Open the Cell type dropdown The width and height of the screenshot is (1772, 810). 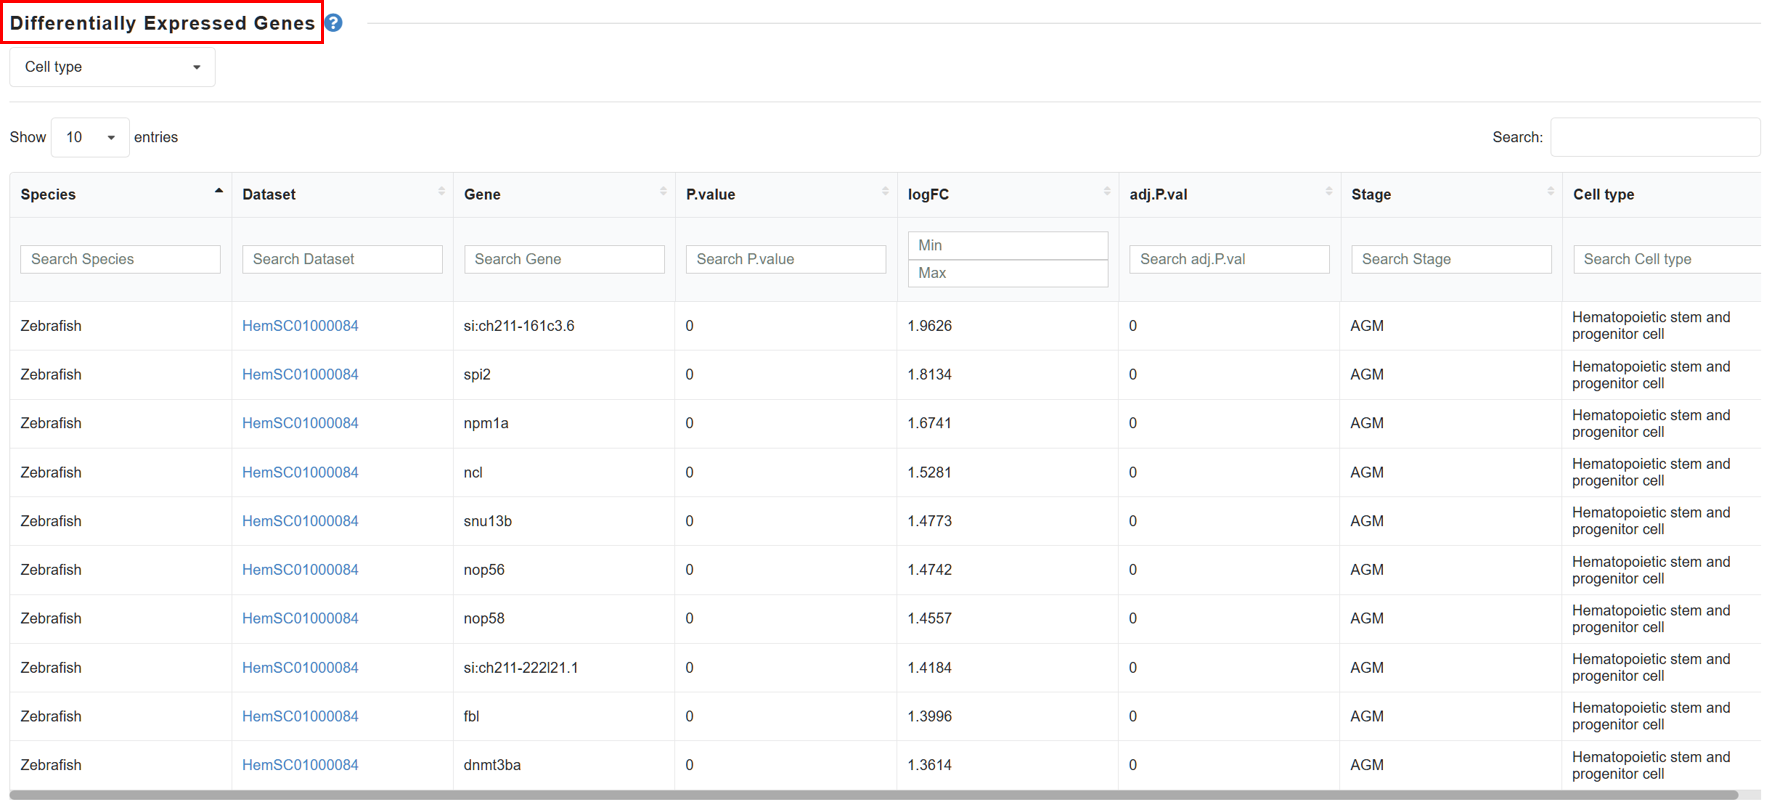click(112, 67)
